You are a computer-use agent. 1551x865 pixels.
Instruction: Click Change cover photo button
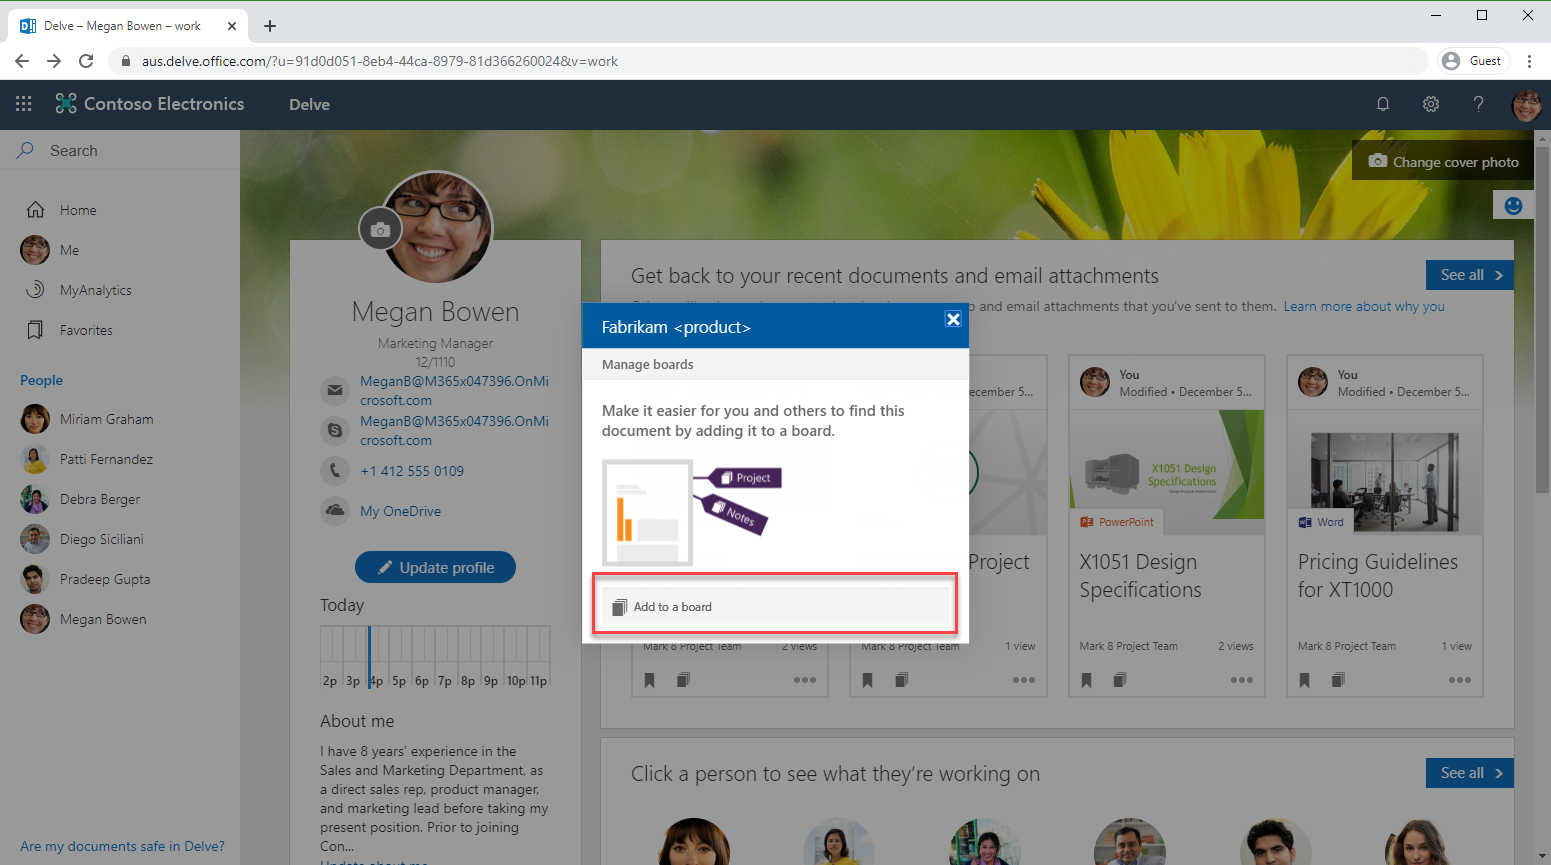tap(1443, 161)
